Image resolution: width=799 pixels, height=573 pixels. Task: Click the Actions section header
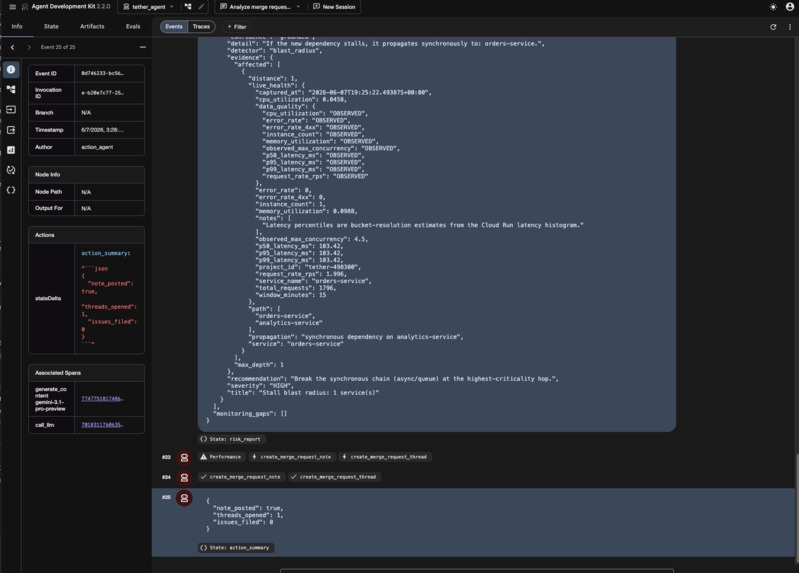[x=86, y=235]
